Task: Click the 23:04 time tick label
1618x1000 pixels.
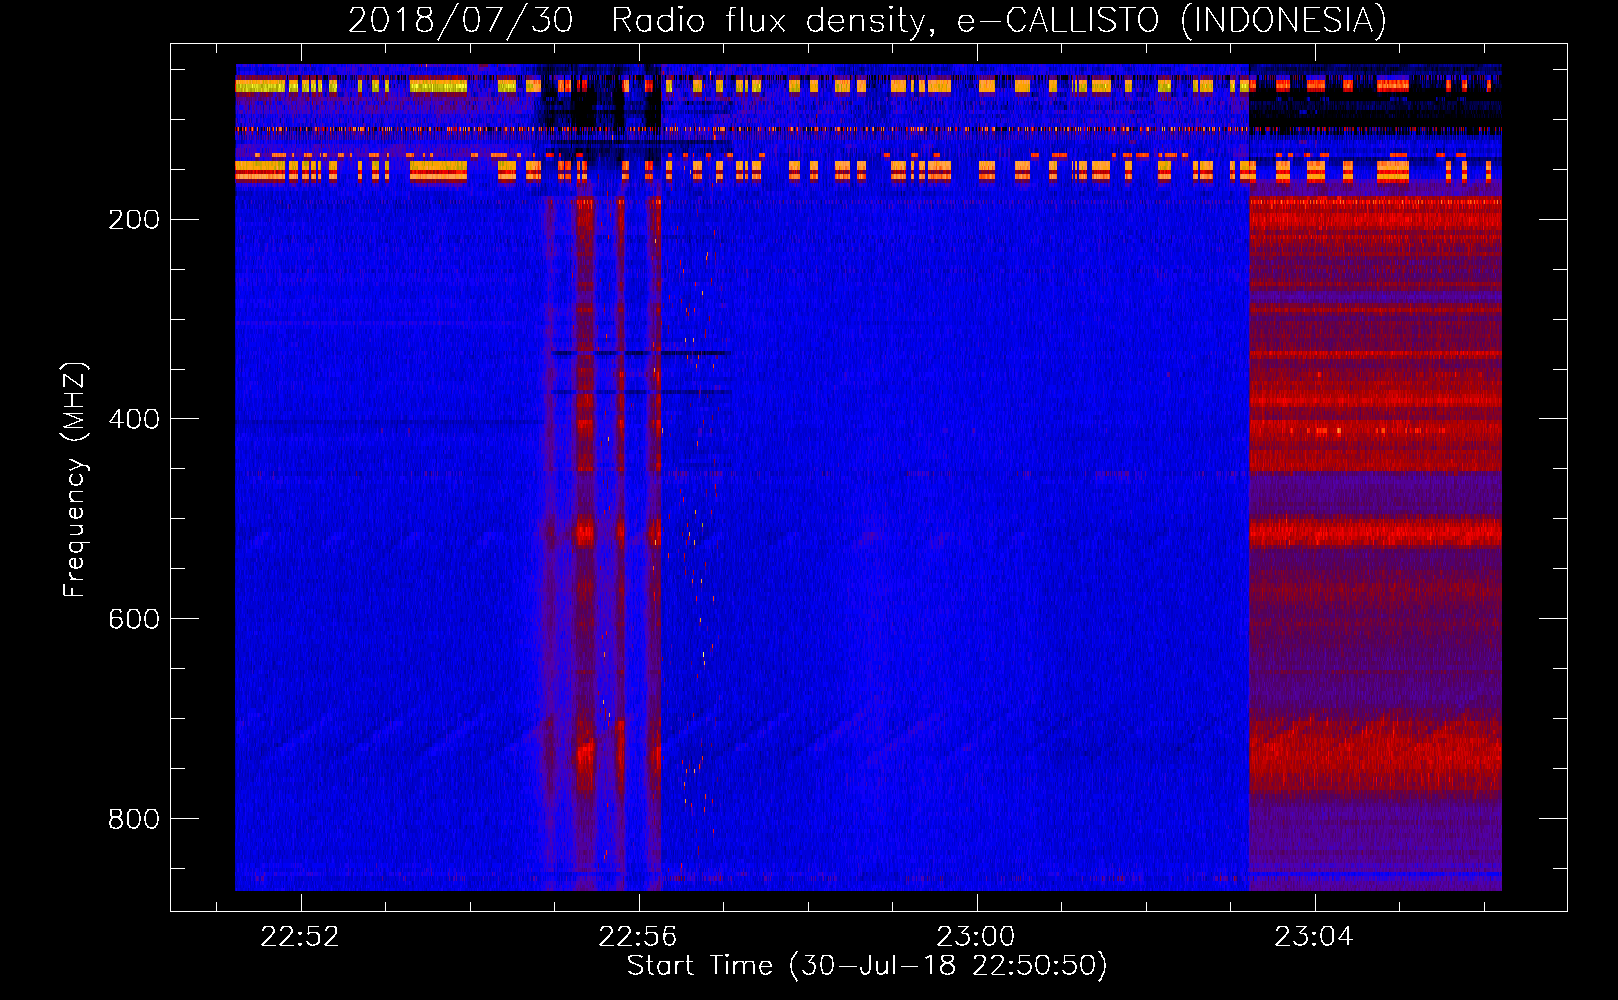Action: coord(1314,937)
